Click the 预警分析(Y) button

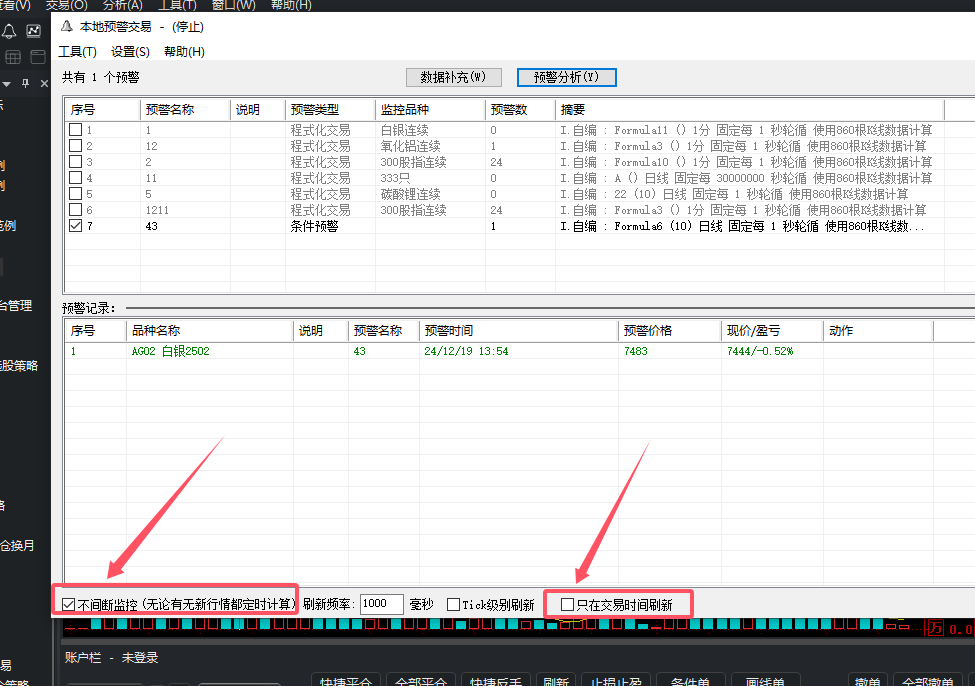tap(566, 77)
